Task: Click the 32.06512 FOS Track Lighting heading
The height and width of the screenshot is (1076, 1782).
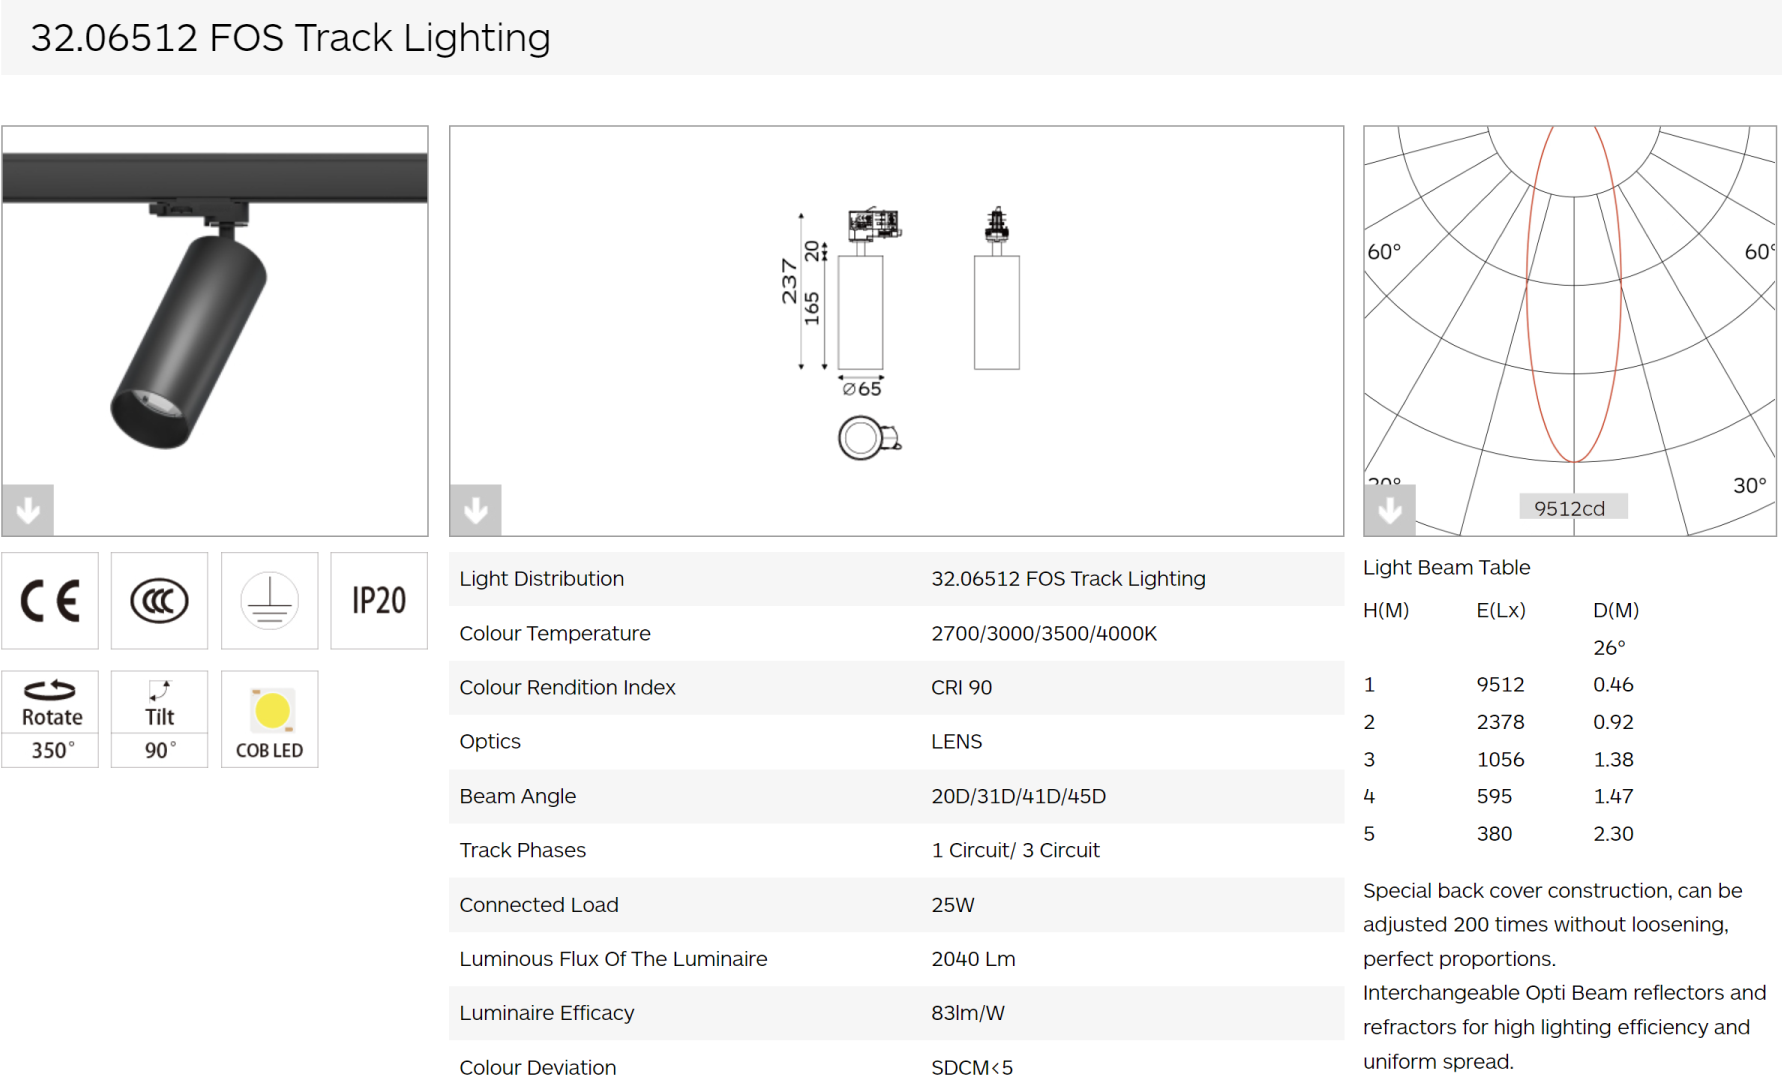Action: [x=290, y=38]
